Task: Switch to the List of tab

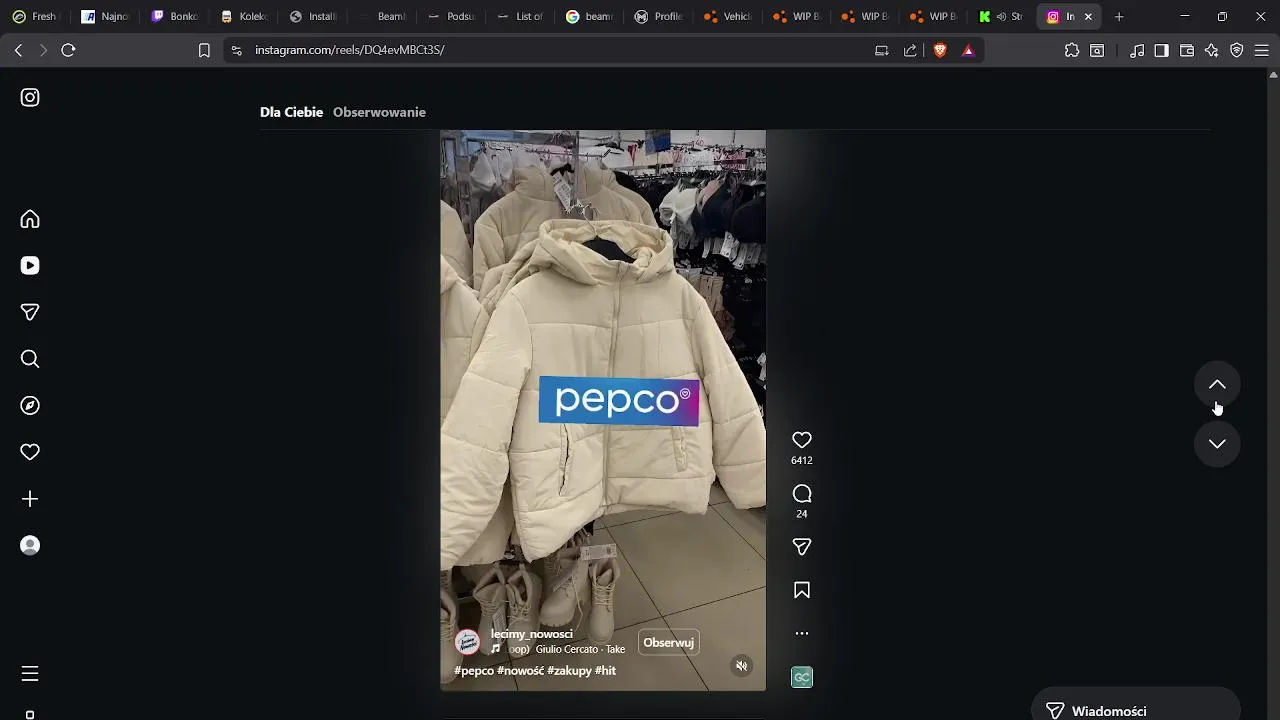Action: tap(520, 17)
